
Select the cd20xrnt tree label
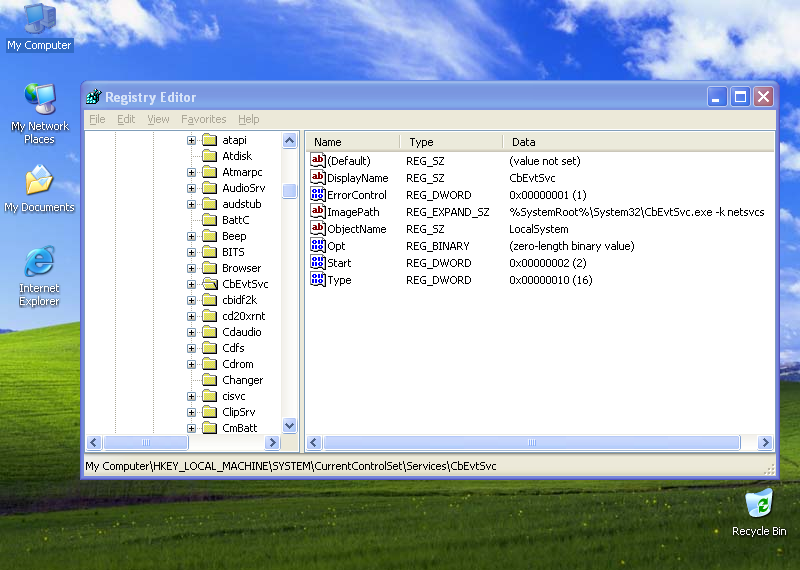click(243, 316)
